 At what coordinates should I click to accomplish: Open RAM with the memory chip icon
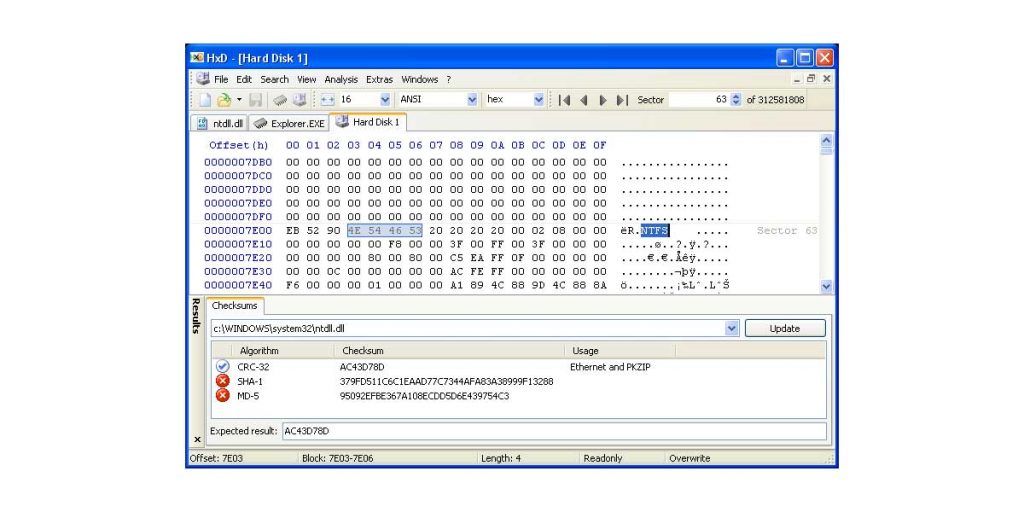click(280, 100)
